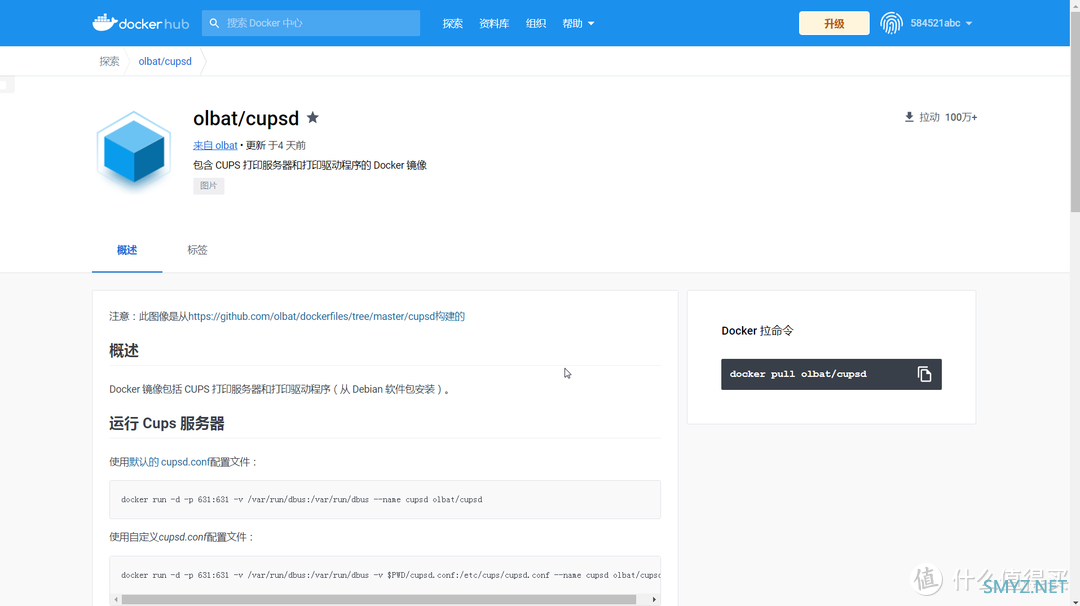This screenshot has width=1080, height=606.
Task: Expand the 584521abc account dropdown
Action: pos(941,23)
